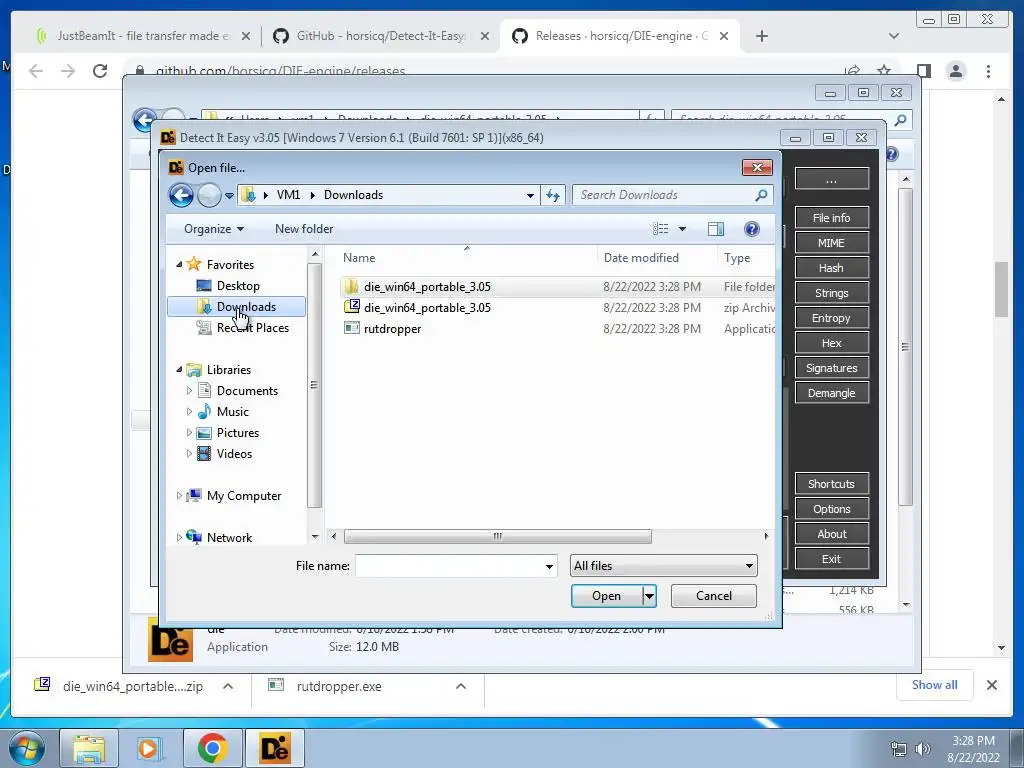Screen dimensions: 1024x768
Task: Select Music library
Action: [x=232, y=411]
